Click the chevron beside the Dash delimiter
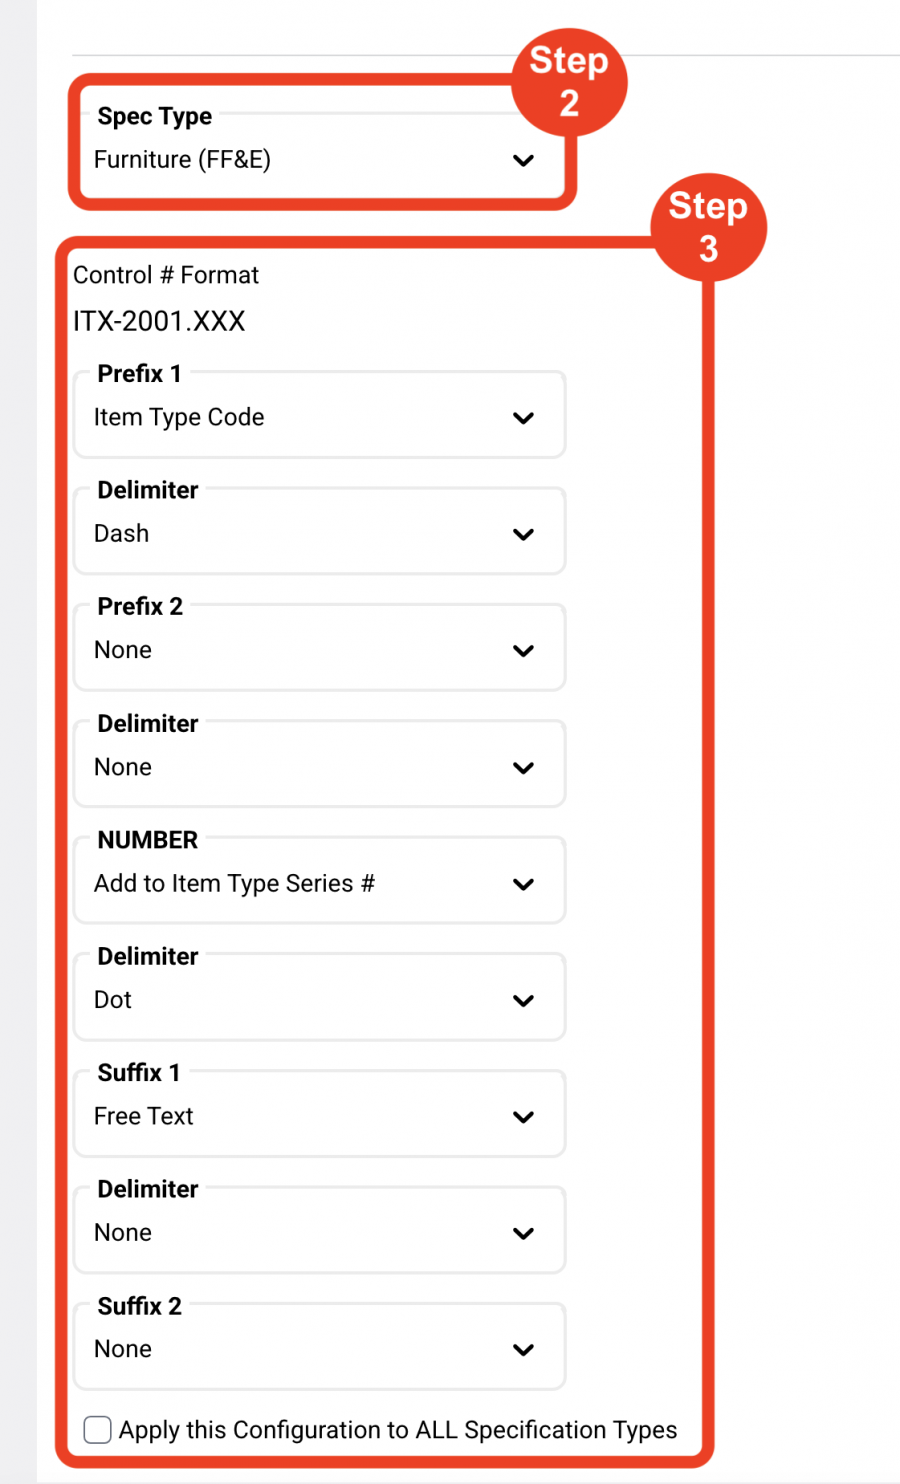Screen dimensions: 900x1484 pos(523,534)
